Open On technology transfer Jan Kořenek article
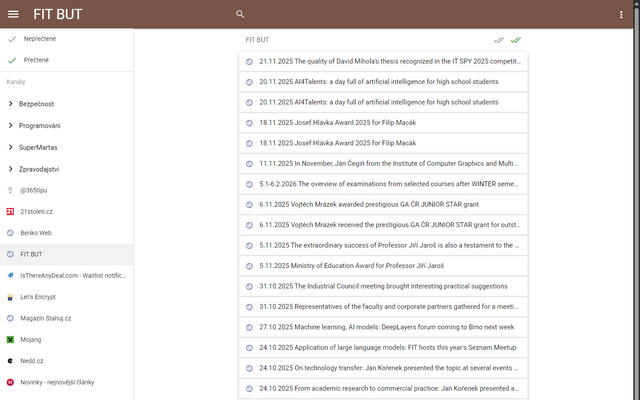This screenshot has height=400, width=640. (x=383, y=368)
